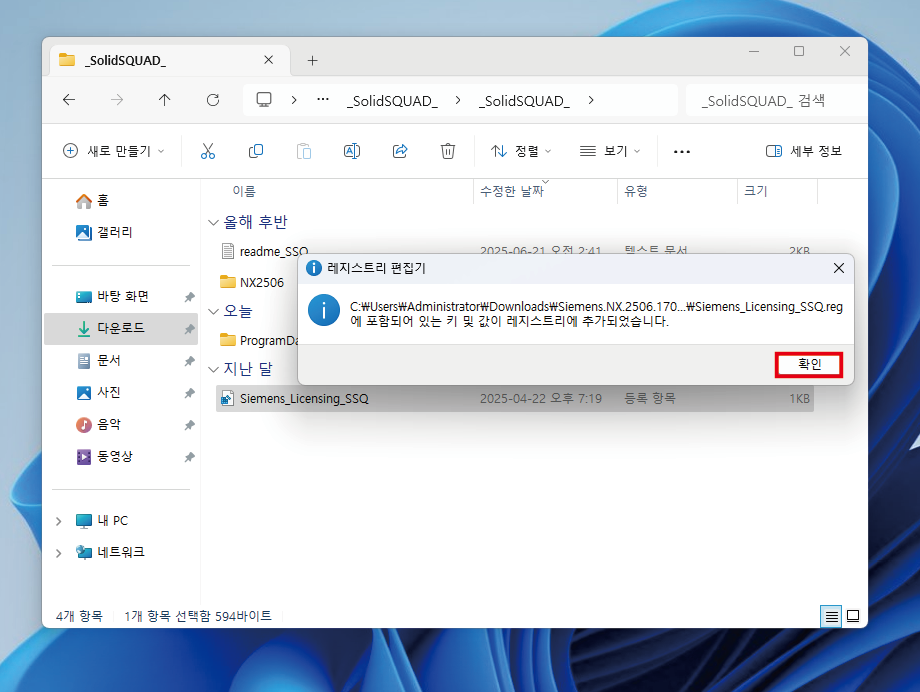
Task: Sort by 크기 column header
Action: (x=756, y=191)
